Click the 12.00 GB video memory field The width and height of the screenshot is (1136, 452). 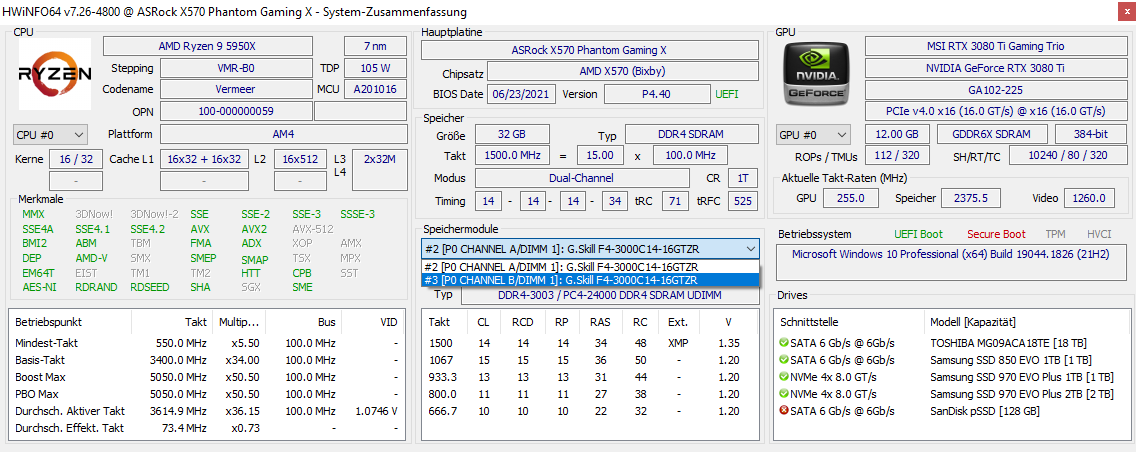(897, 135)
